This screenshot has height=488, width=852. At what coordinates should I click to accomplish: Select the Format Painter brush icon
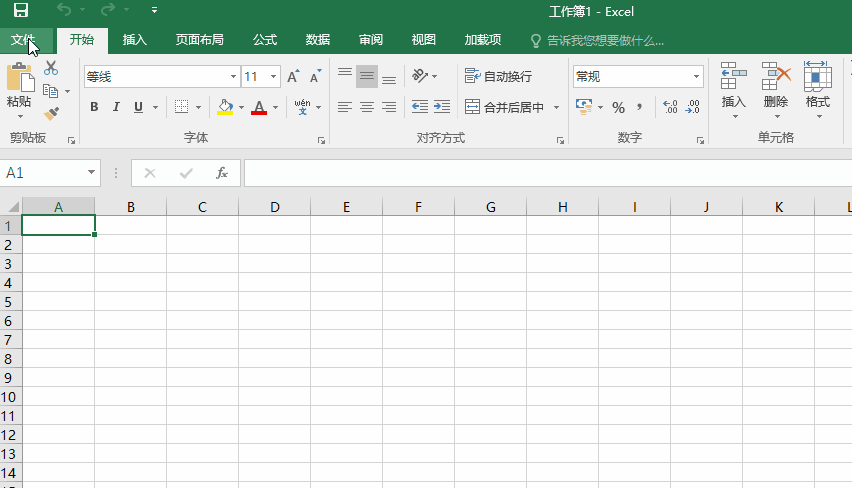[x=51, y=114]
